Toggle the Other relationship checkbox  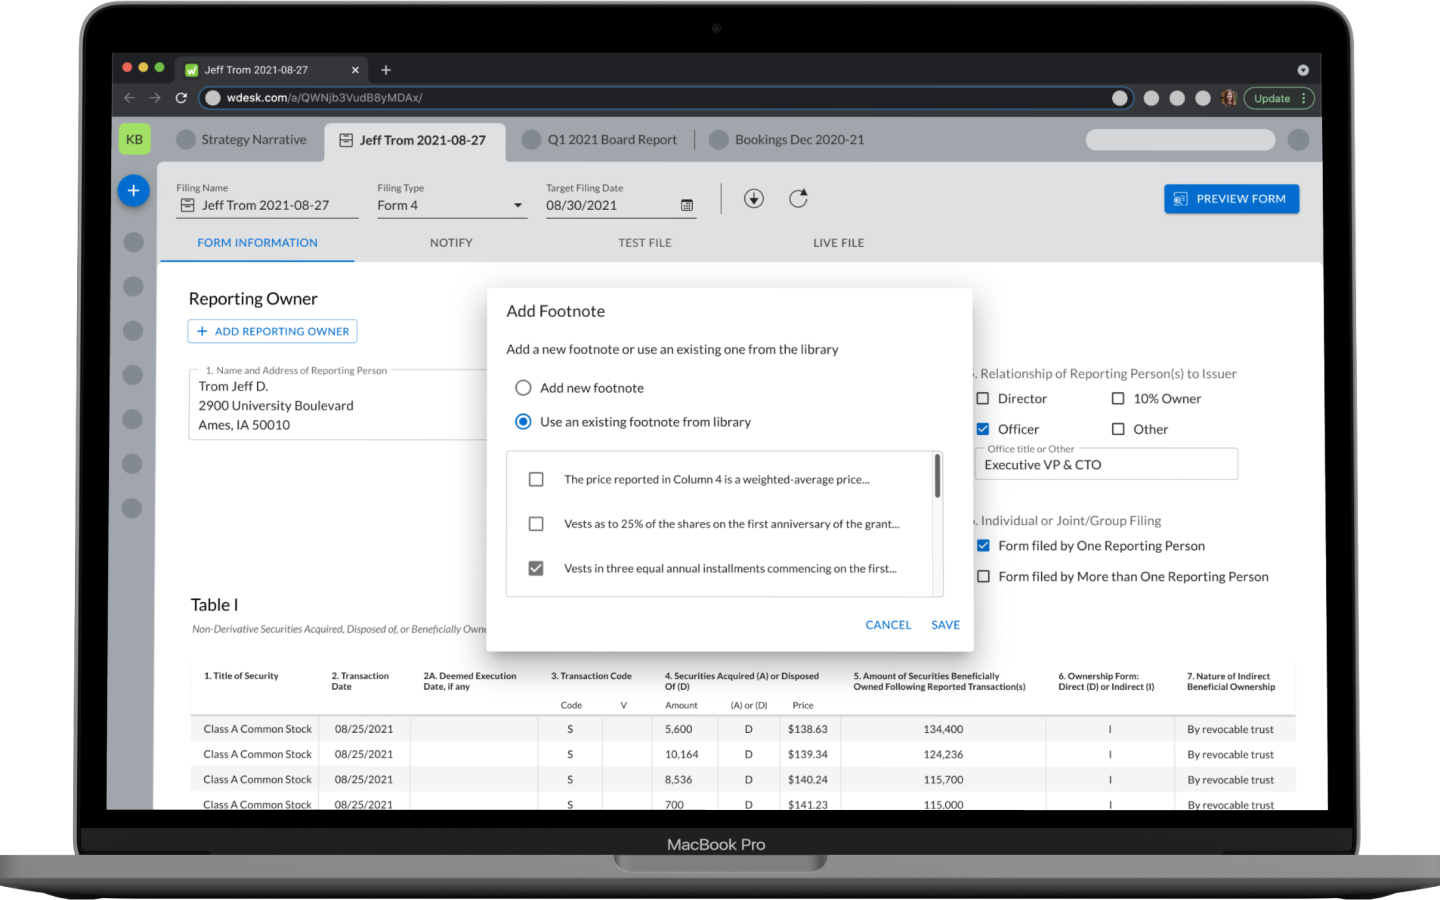click(x=1118, y=429)
